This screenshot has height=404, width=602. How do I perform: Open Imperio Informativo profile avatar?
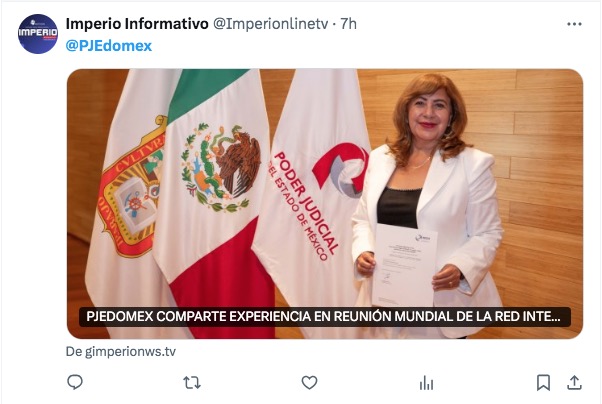point(38,34)
